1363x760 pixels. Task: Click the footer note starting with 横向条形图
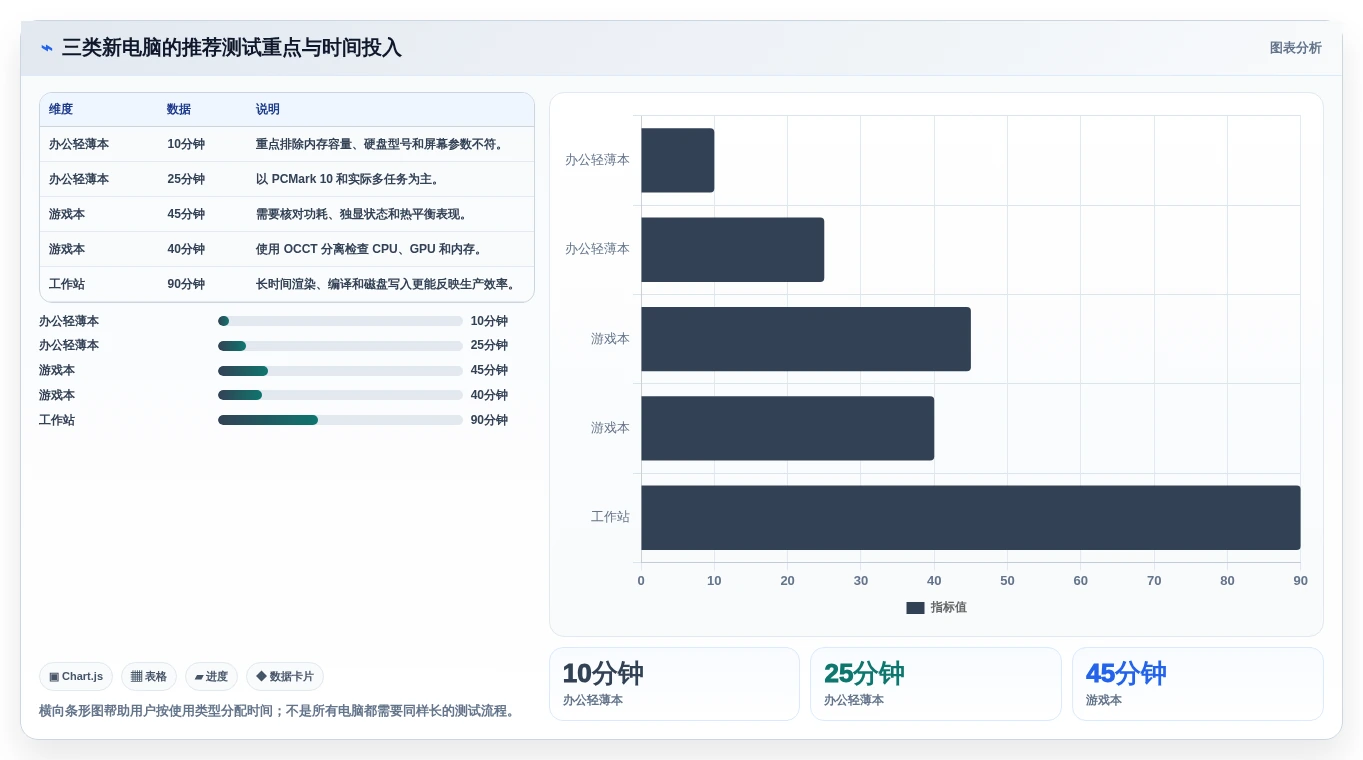(x=279, y=711)
